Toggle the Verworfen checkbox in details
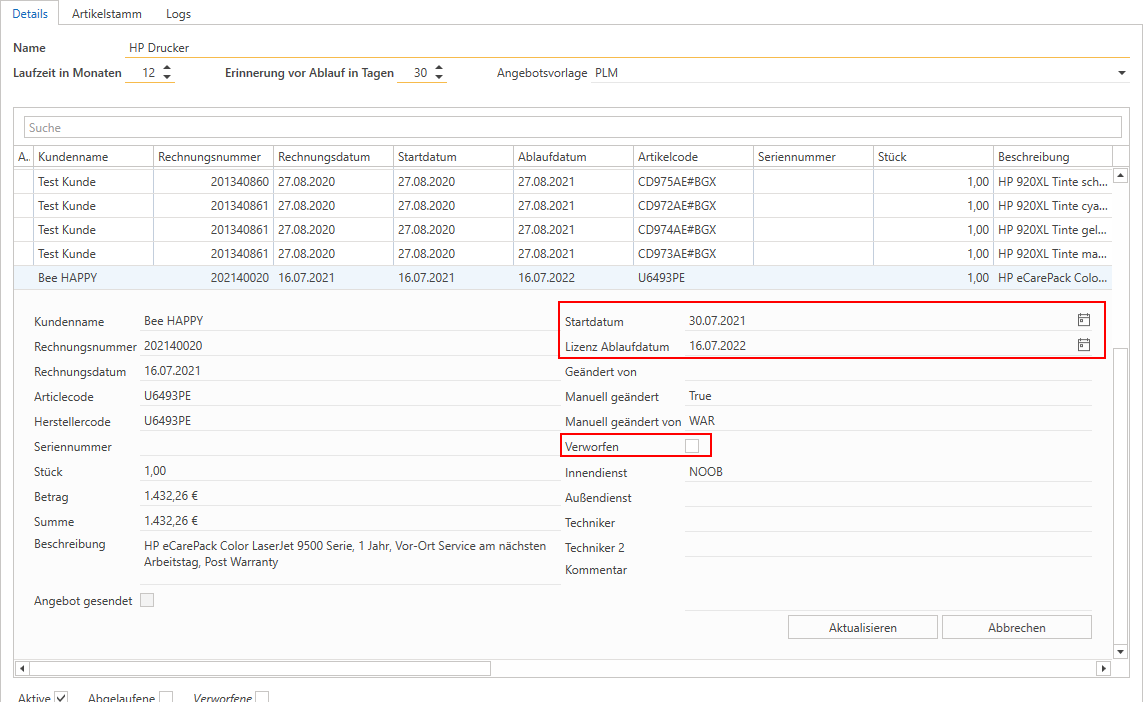Viewport: 1147px width, 702px height. tap(692, 446)
